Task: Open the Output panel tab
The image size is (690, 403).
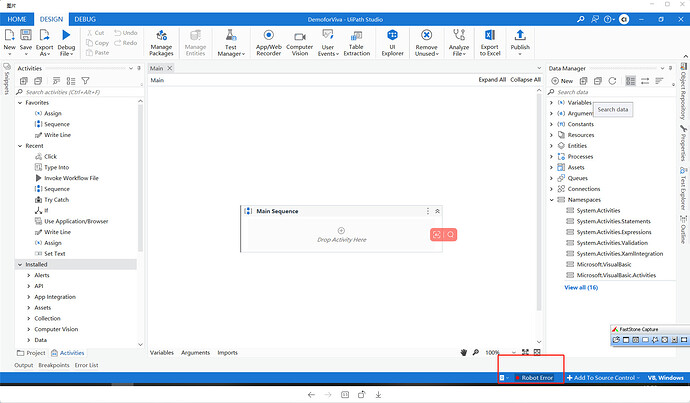Action: coord(23,365)
